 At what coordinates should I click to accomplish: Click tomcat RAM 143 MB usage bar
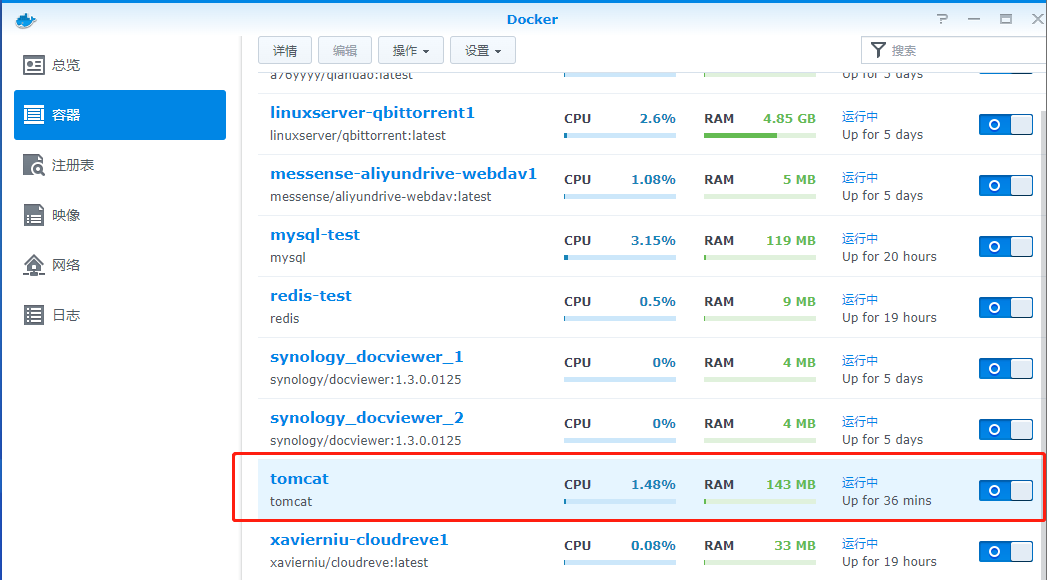click(x=760, y=501)
